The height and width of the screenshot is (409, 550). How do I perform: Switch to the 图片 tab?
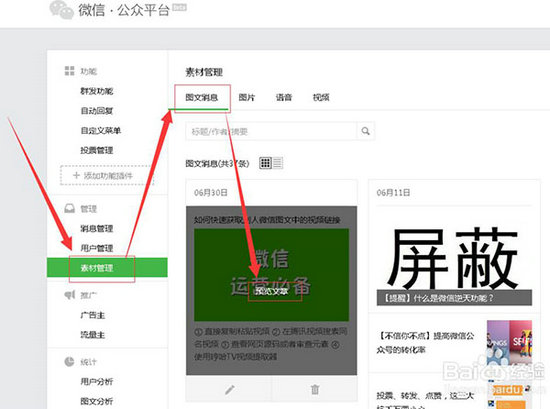pyautogui.click(x=247, y=97)
